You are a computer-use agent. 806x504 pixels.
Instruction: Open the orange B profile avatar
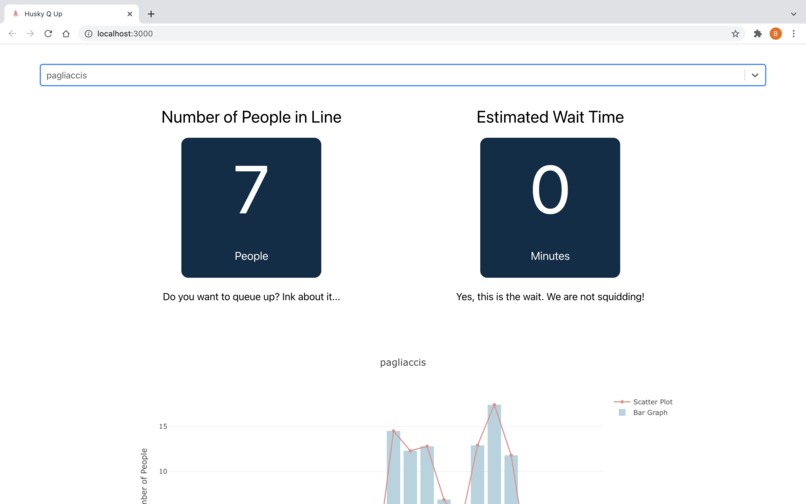point(776,33)
